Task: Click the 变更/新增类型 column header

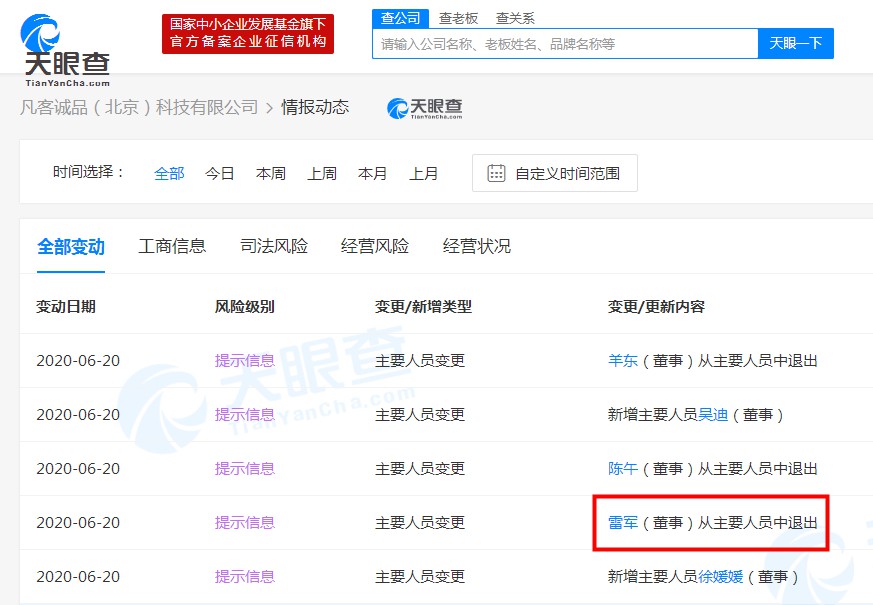Action: coord(423,307)
